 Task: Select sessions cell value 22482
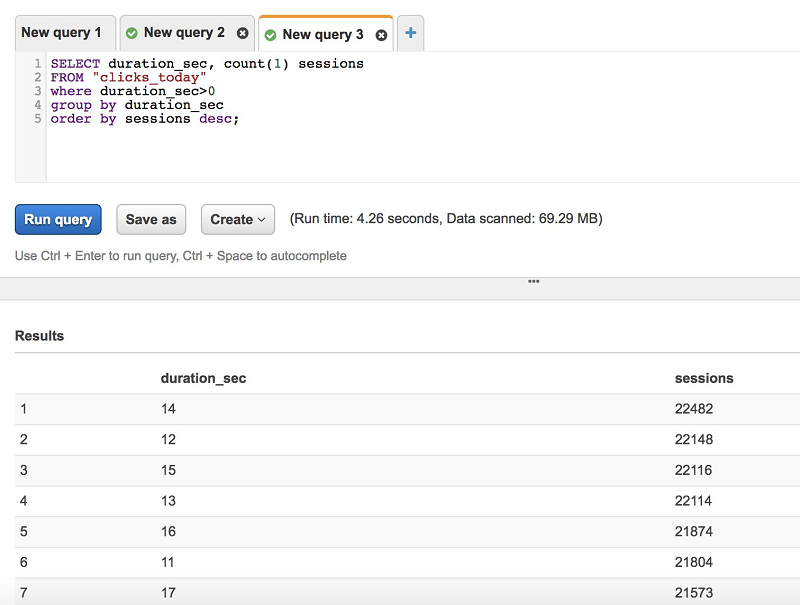click(694, 409)
